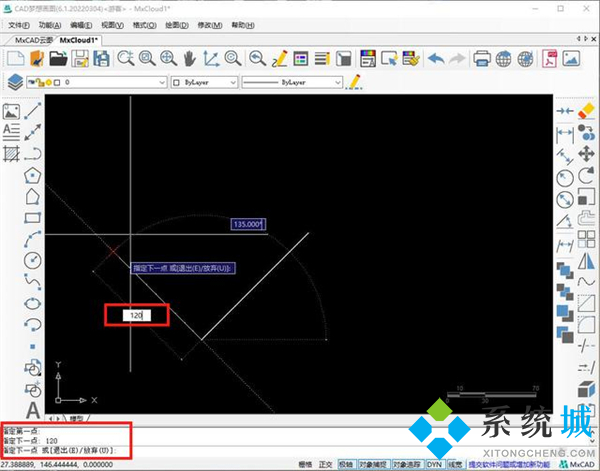Select the Eraser tool on right toolbar
This screenshot has width=600, height=471.
pos(586,110)
